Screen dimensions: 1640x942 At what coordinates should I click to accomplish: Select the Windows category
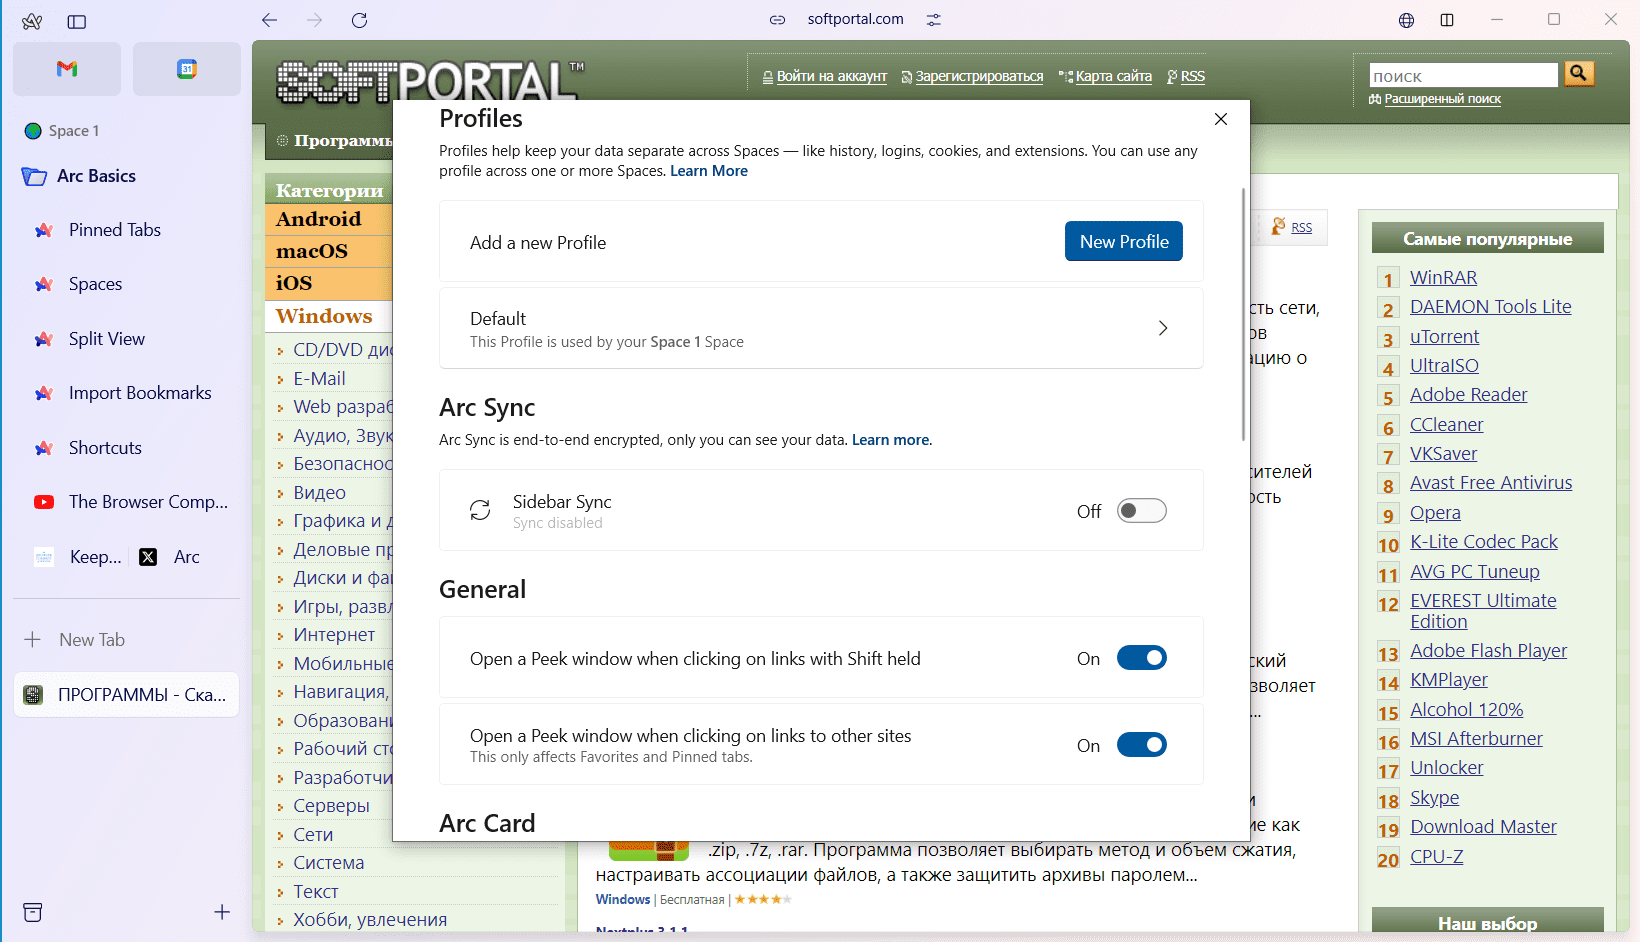(324, 316)
